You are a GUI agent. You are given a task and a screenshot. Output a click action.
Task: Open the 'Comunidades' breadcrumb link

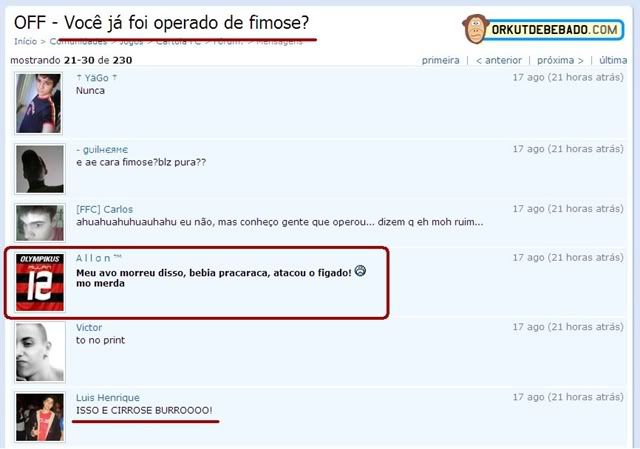(78, 41)
